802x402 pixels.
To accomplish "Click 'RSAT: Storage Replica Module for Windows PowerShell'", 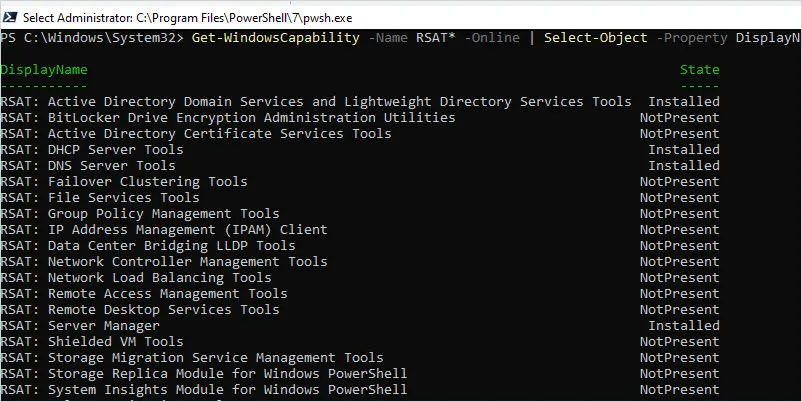I will (204, 374).
